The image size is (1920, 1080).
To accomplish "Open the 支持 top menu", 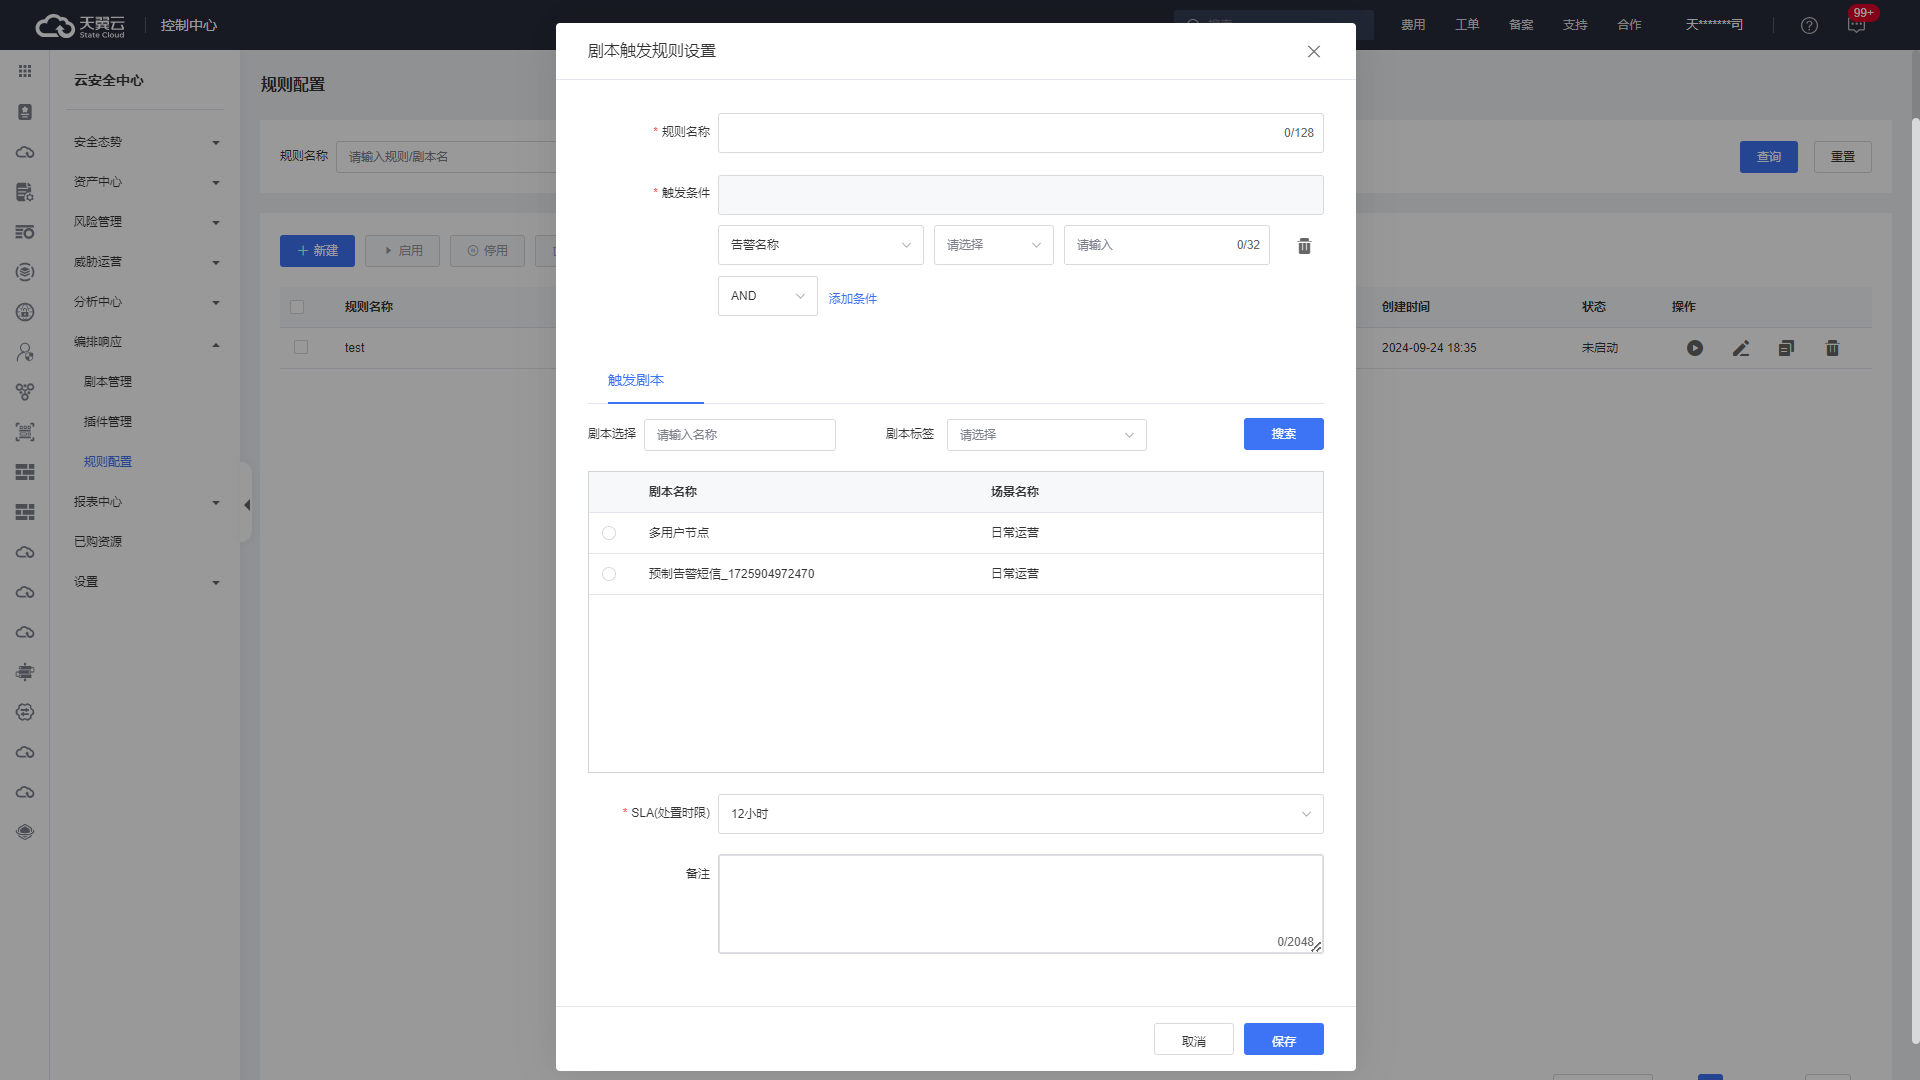I will pyautogui.click(x=1575, y=25).
